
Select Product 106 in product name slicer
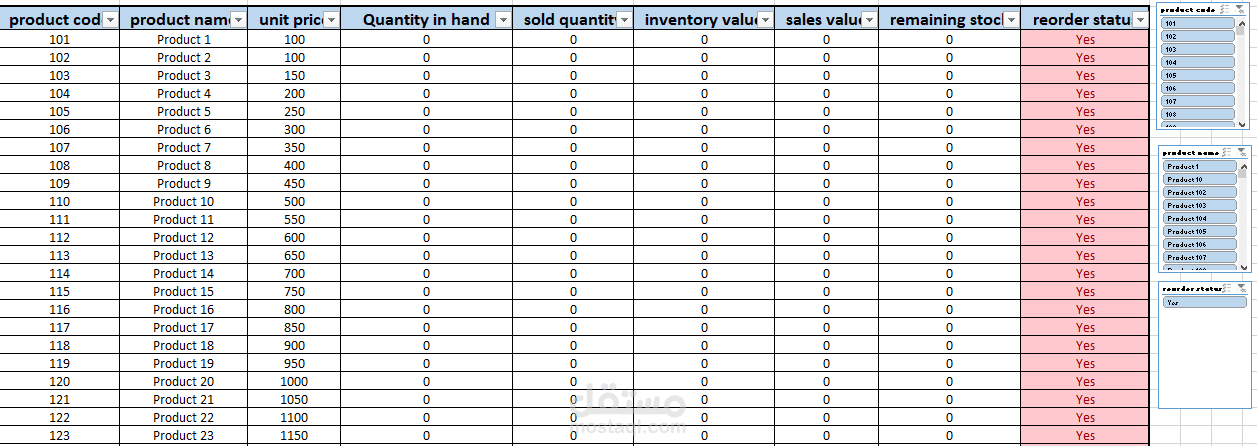tap(1200, 244)
